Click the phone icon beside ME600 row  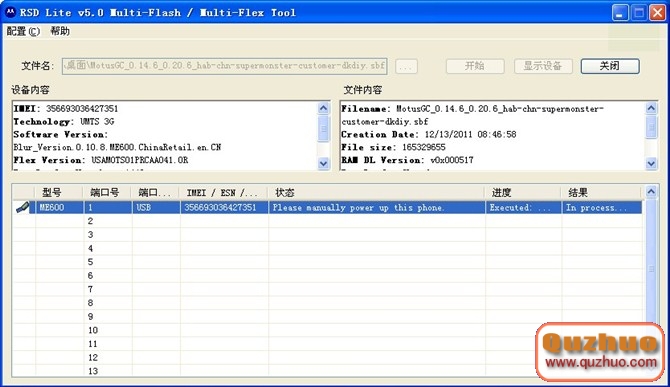pyautogui.click(x=23, y=207)
